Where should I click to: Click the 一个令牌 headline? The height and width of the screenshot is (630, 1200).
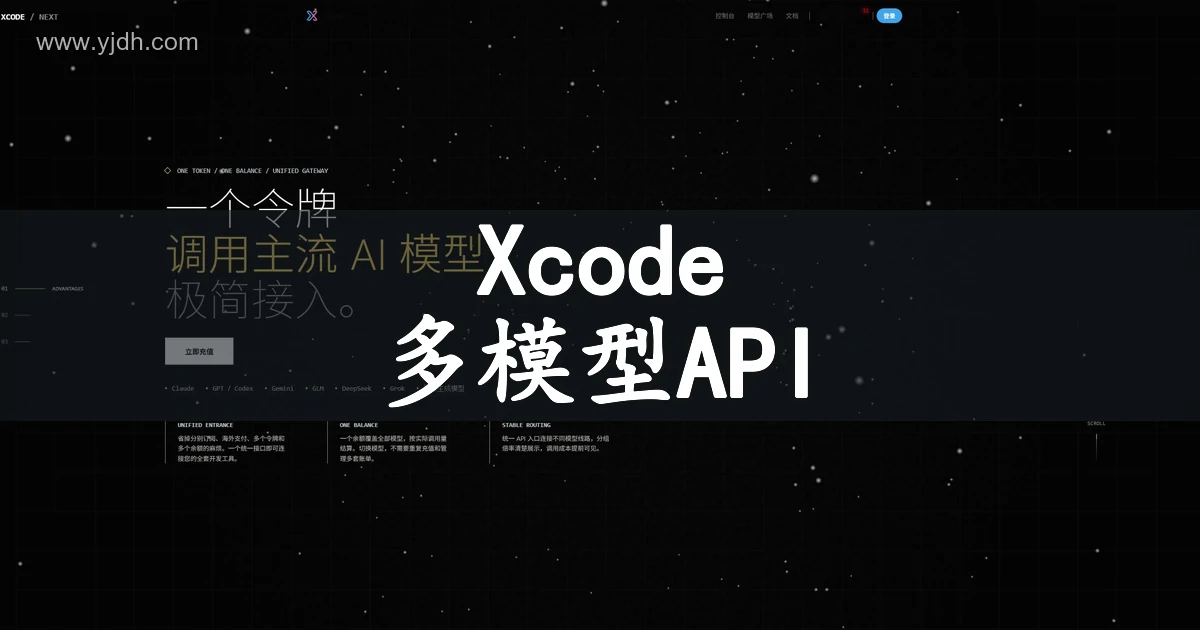pyautogui.click(x=251, y=209)
